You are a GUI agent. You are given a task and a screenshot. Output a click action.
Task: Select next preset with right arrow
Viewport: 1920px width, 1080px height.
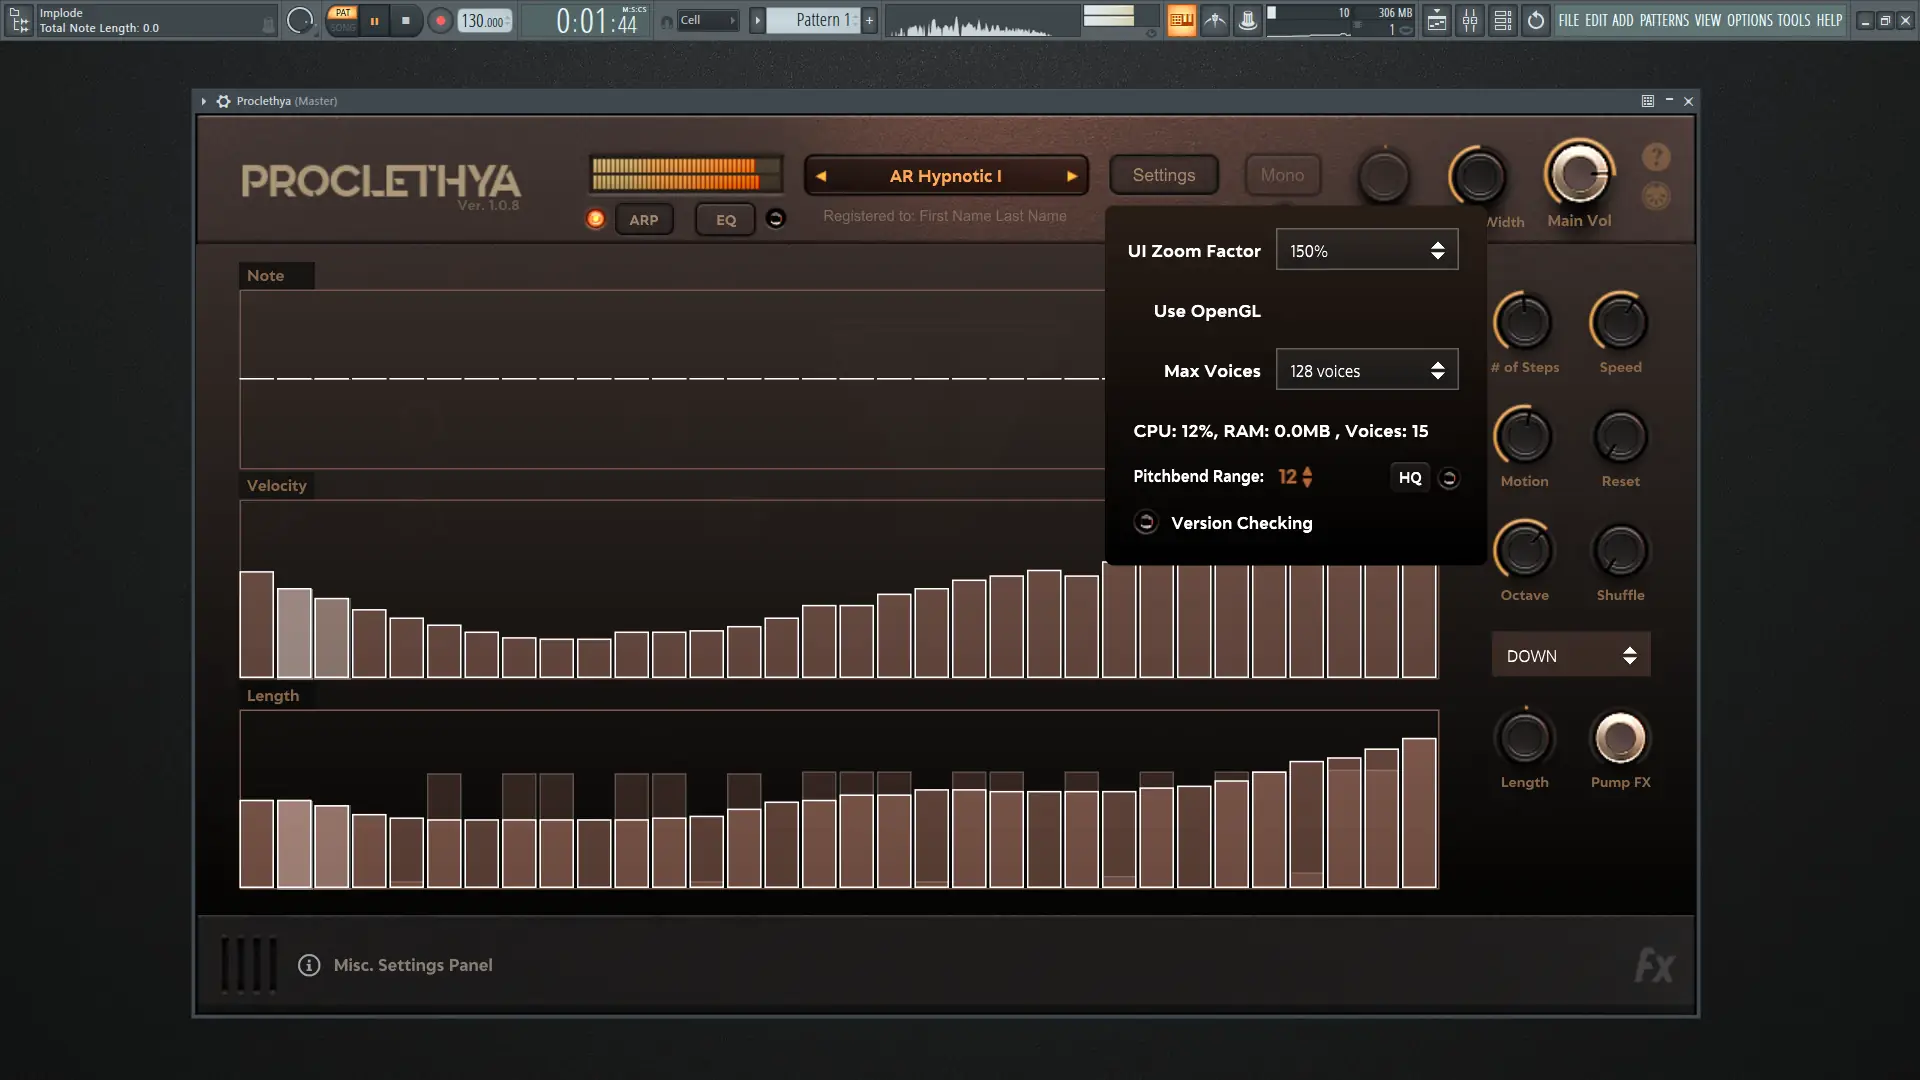[x=1072, y=176]
